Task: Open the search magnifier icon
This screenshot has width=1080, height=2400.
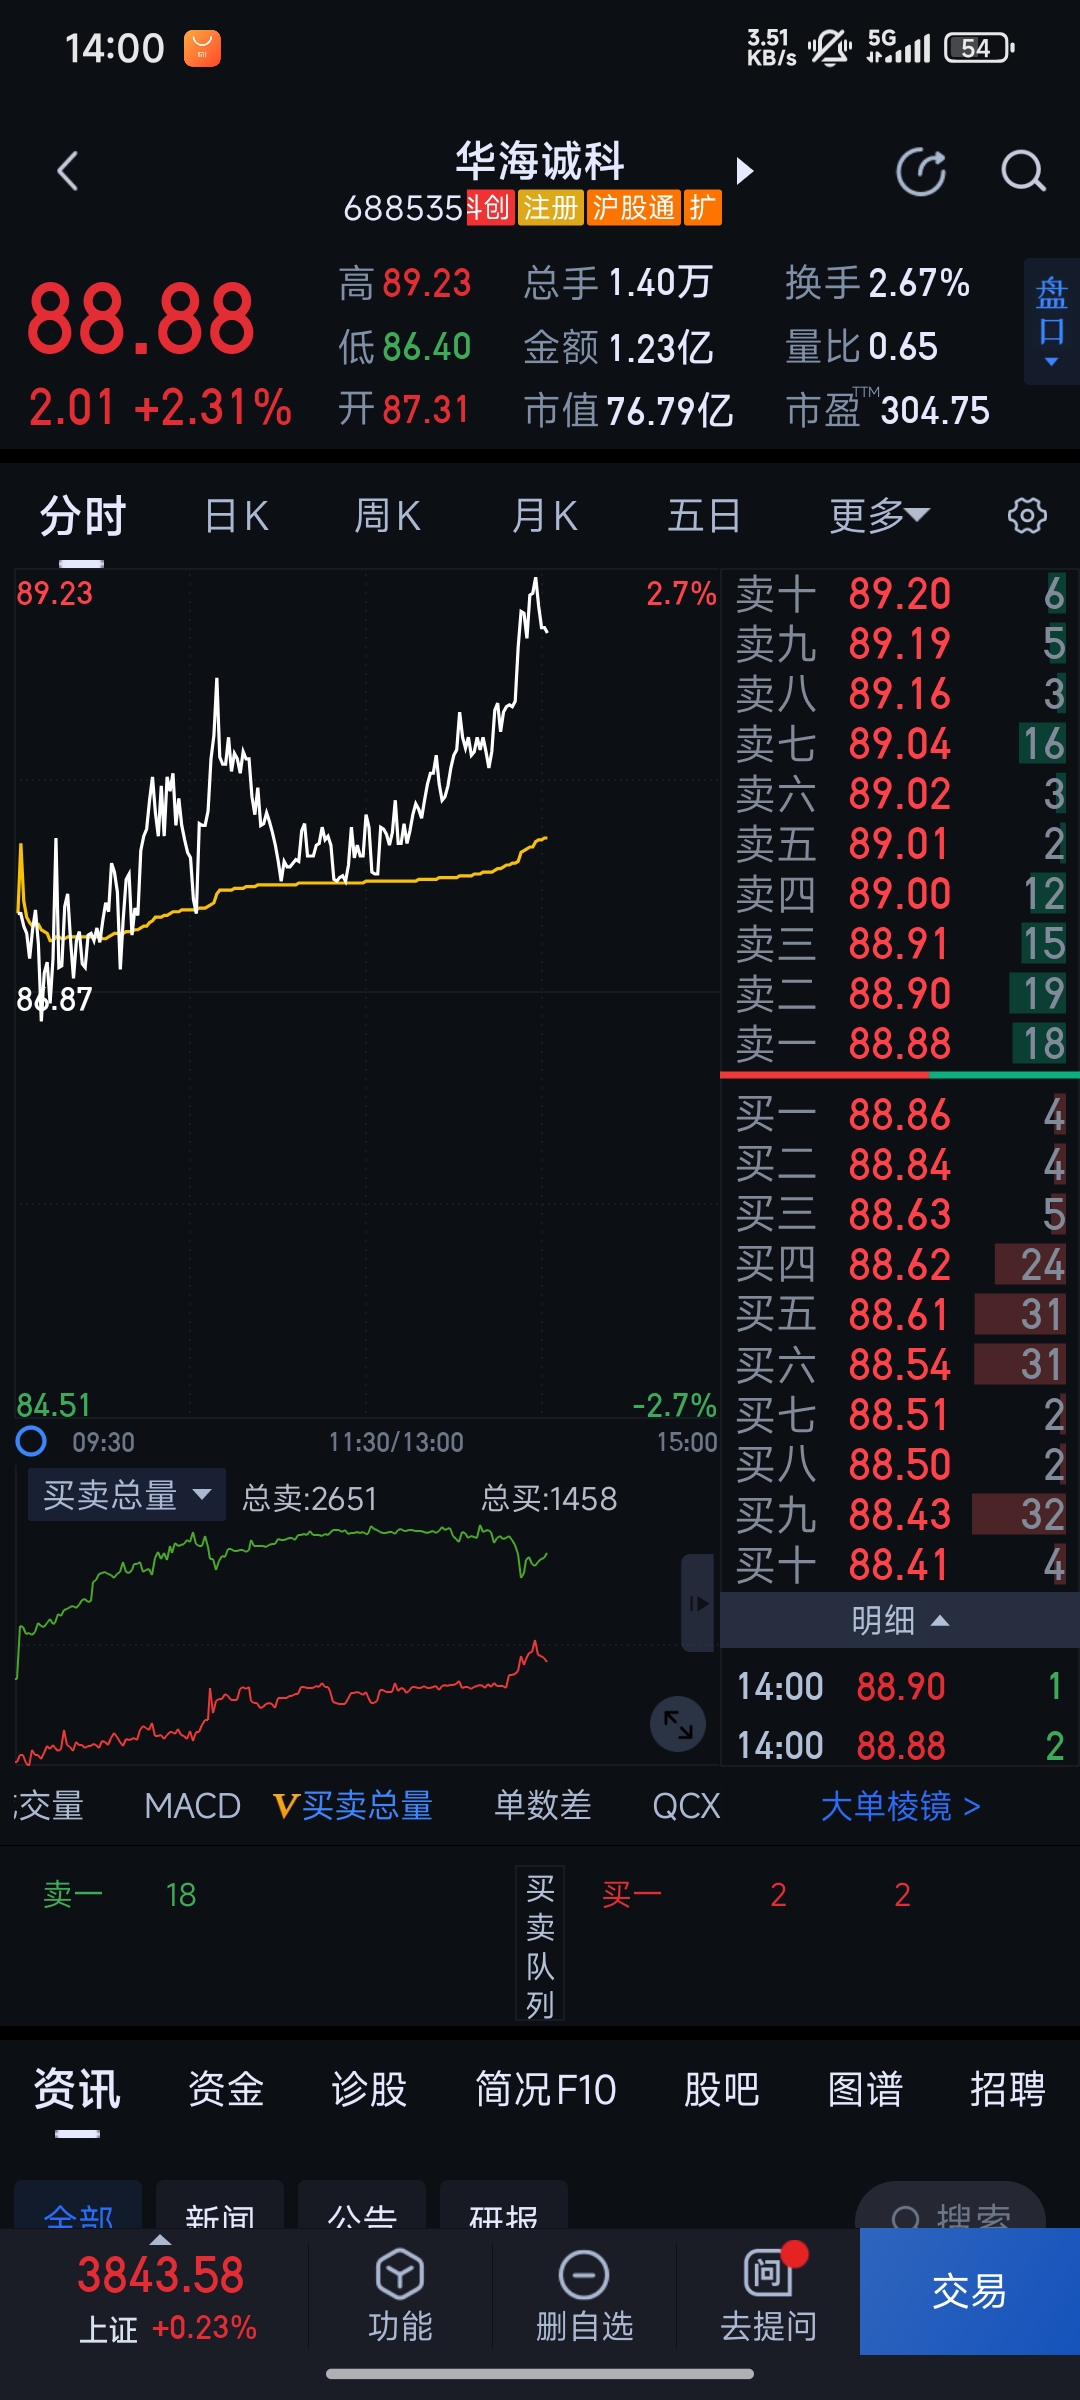Action: 1023,172
